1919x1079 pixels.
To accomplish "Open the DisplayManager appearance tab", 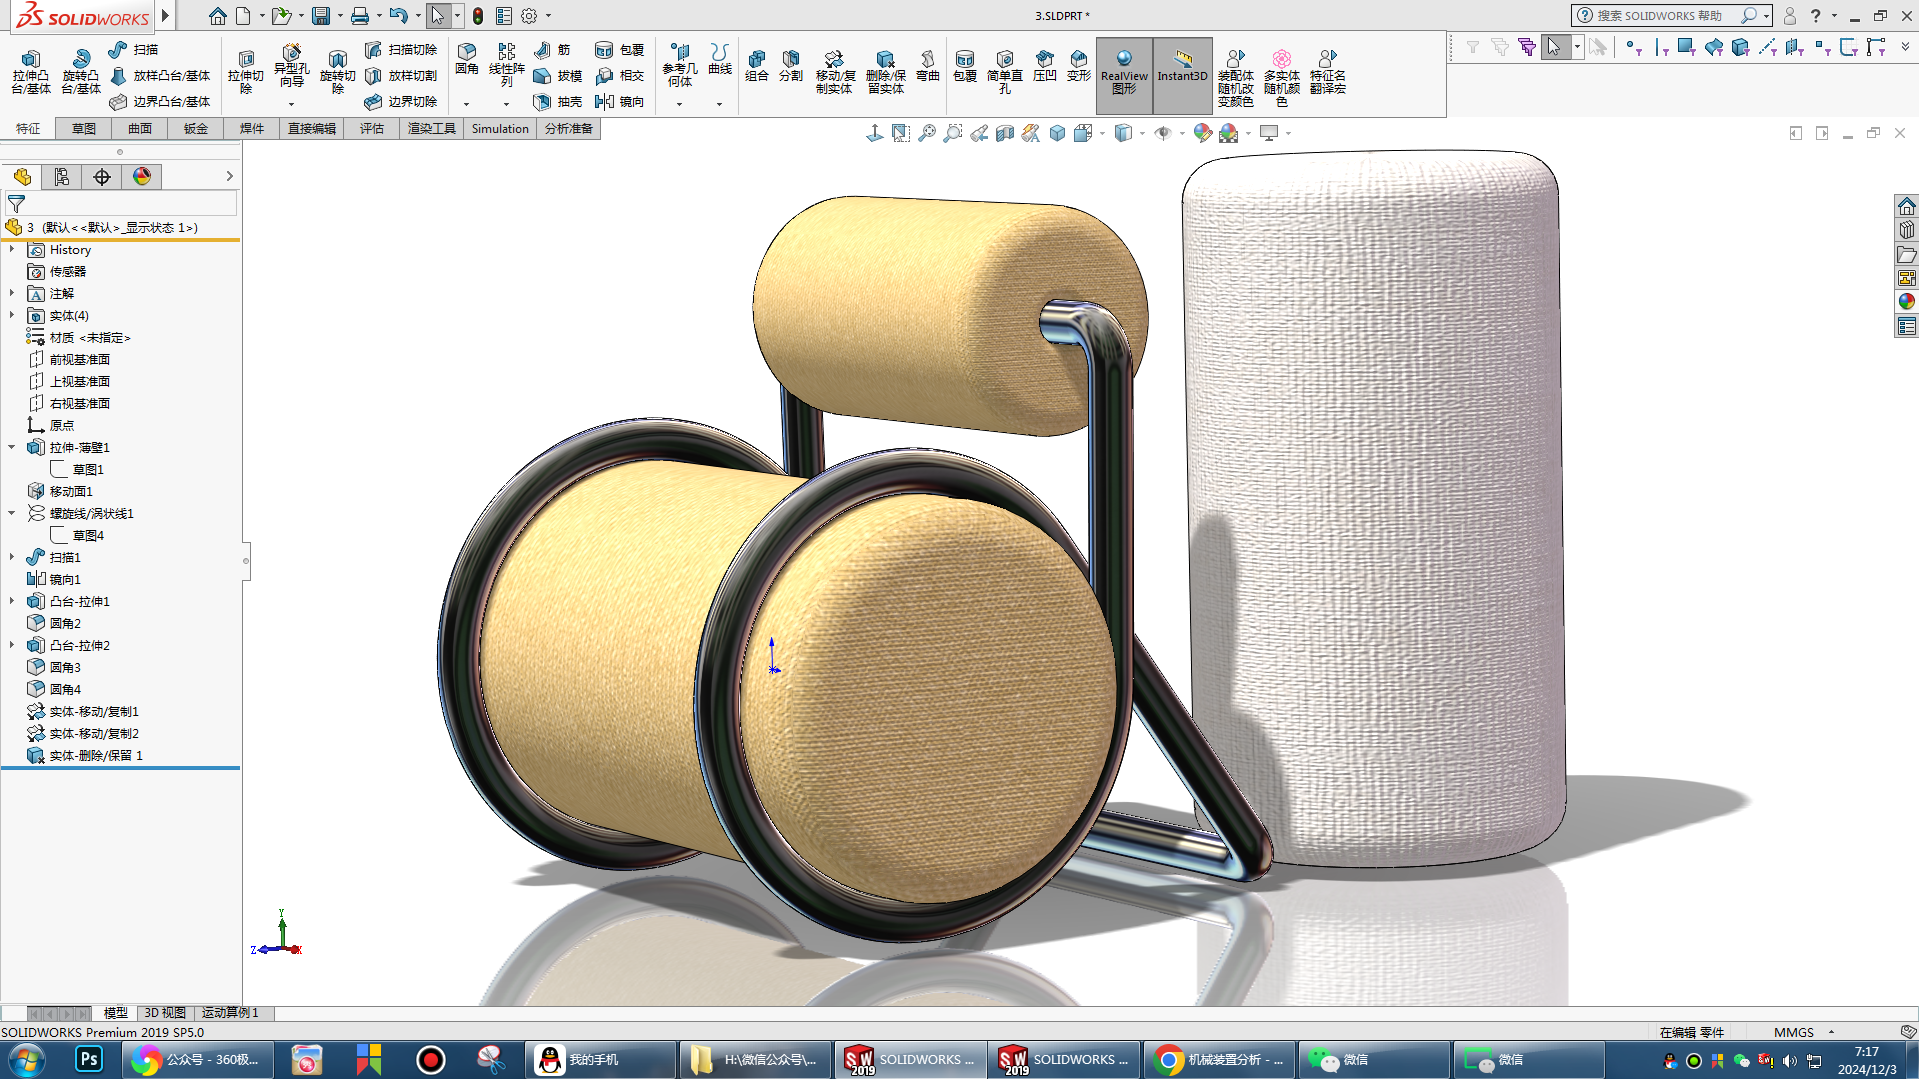I will (x=142, y=177).
